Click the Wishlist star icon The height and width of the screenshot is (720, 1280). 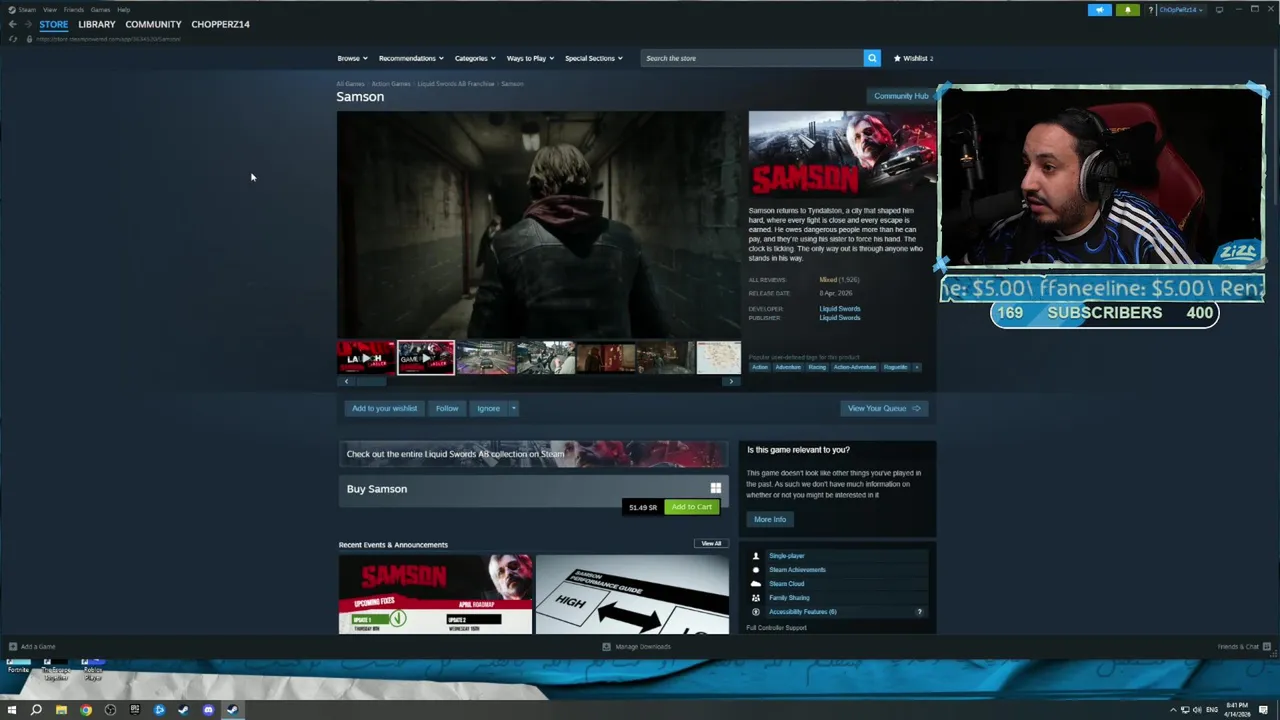[x=897, y=58]
